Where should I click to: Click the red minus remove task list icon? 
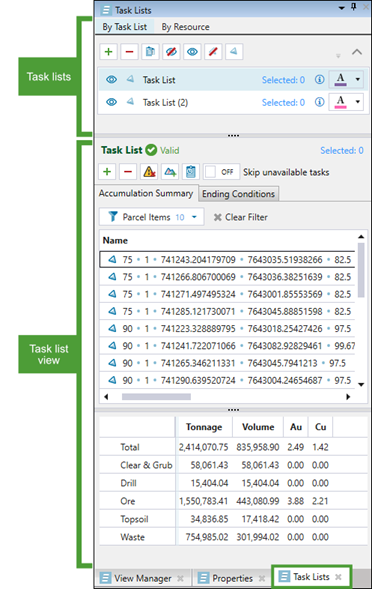(129, 52)
